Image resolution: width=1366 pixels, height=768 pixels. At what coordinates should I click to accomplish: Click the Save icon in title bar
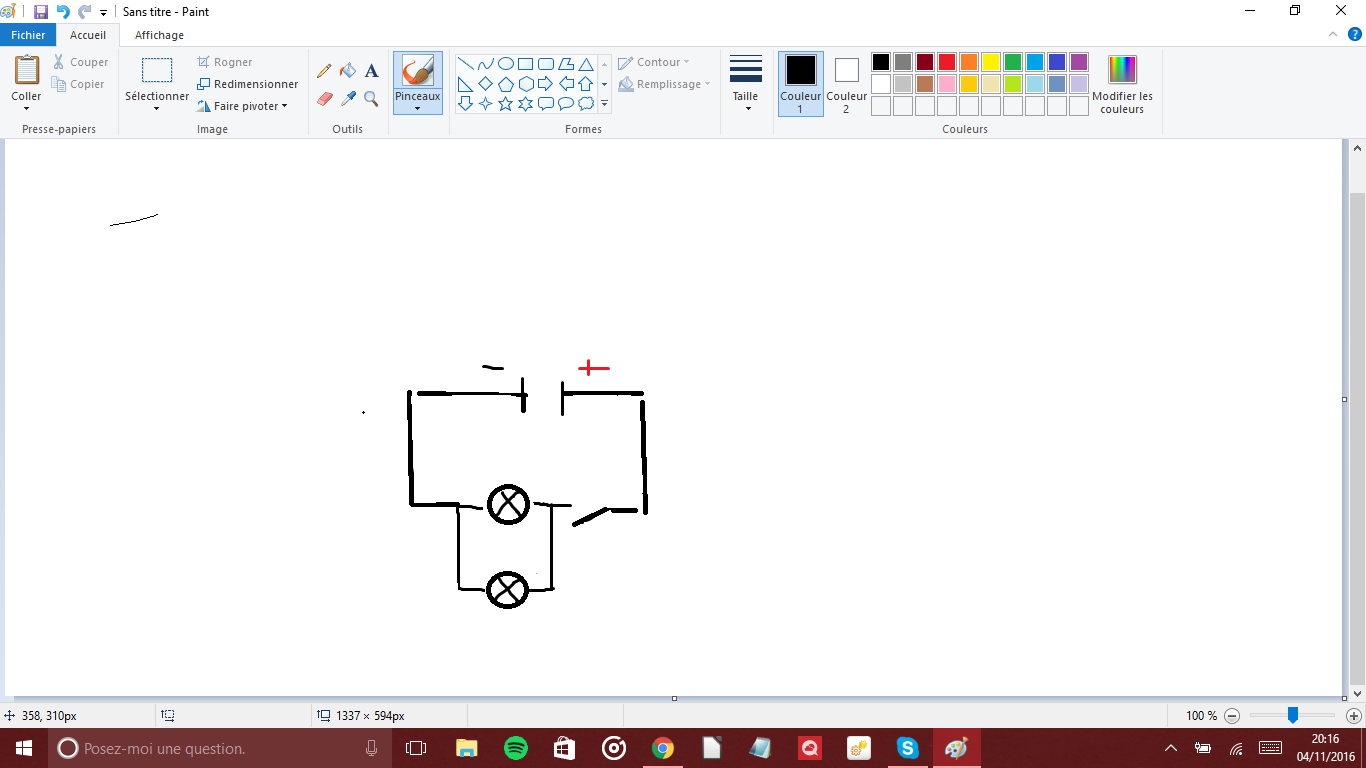(41, 12)
